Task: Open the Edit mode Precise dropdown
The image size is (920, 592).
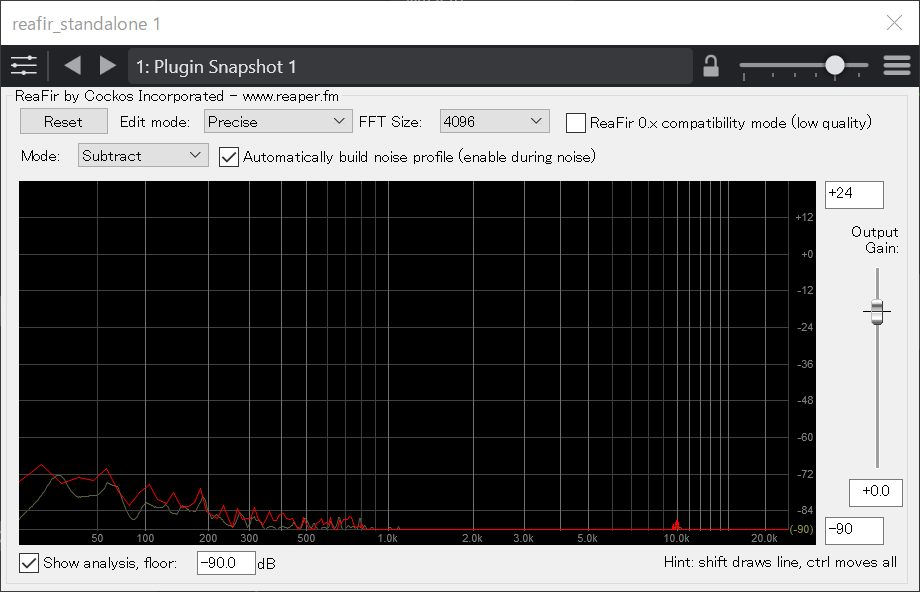Action: click(x=277, y=122)
